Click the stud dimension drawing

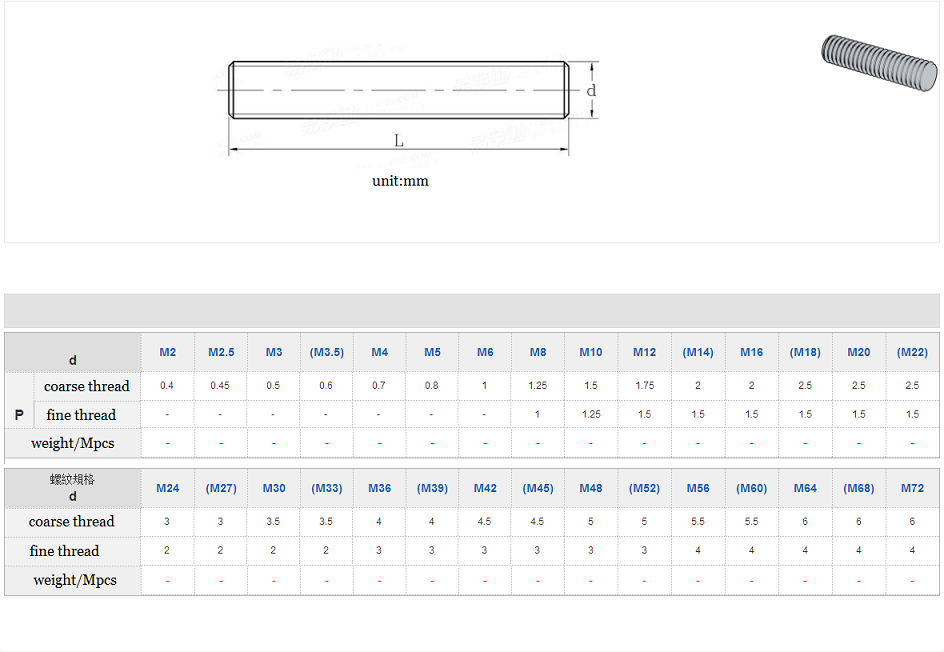(x=408, y=107)
